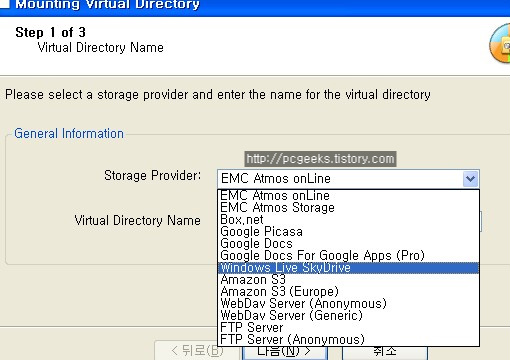Select Box.net storage provider
This screenshot has width=510, height=360.
click(x=348, y=220)
